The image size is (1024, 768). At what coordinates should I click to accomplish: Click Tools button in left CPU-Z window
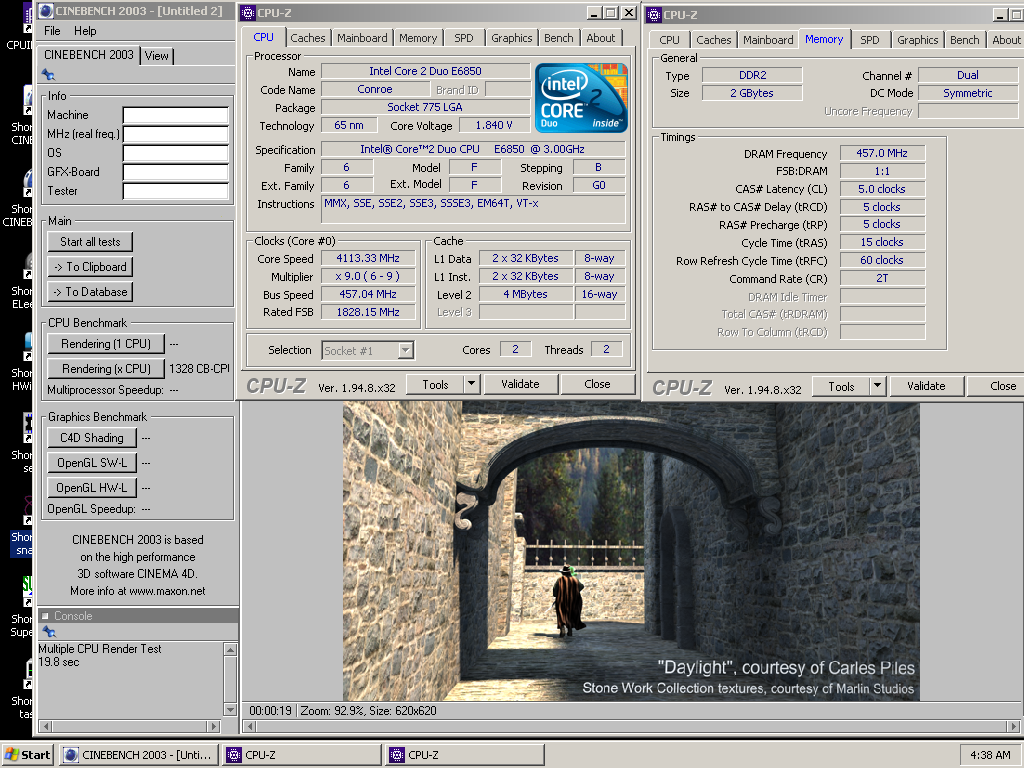436,384
